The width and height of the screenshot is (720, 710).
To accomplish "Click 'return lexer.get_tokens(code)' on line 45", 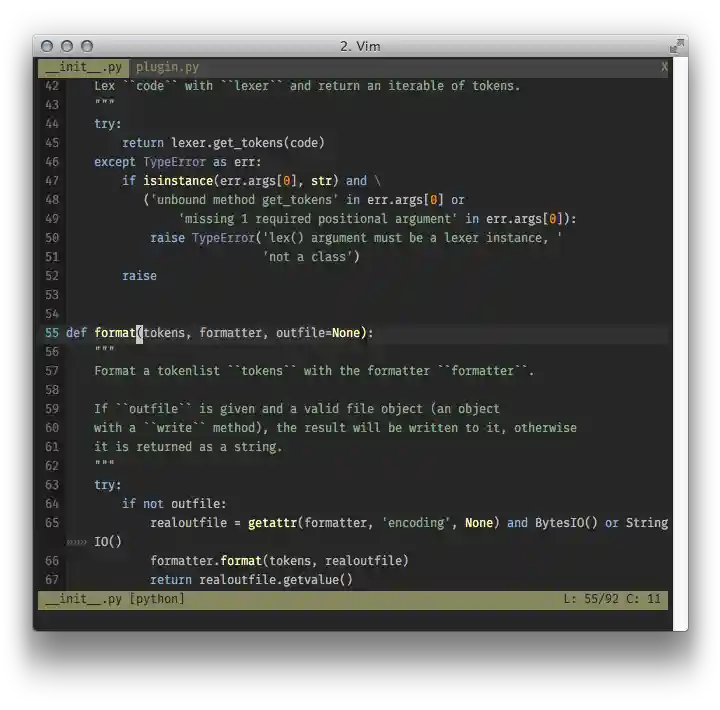I will coord(223,143).
